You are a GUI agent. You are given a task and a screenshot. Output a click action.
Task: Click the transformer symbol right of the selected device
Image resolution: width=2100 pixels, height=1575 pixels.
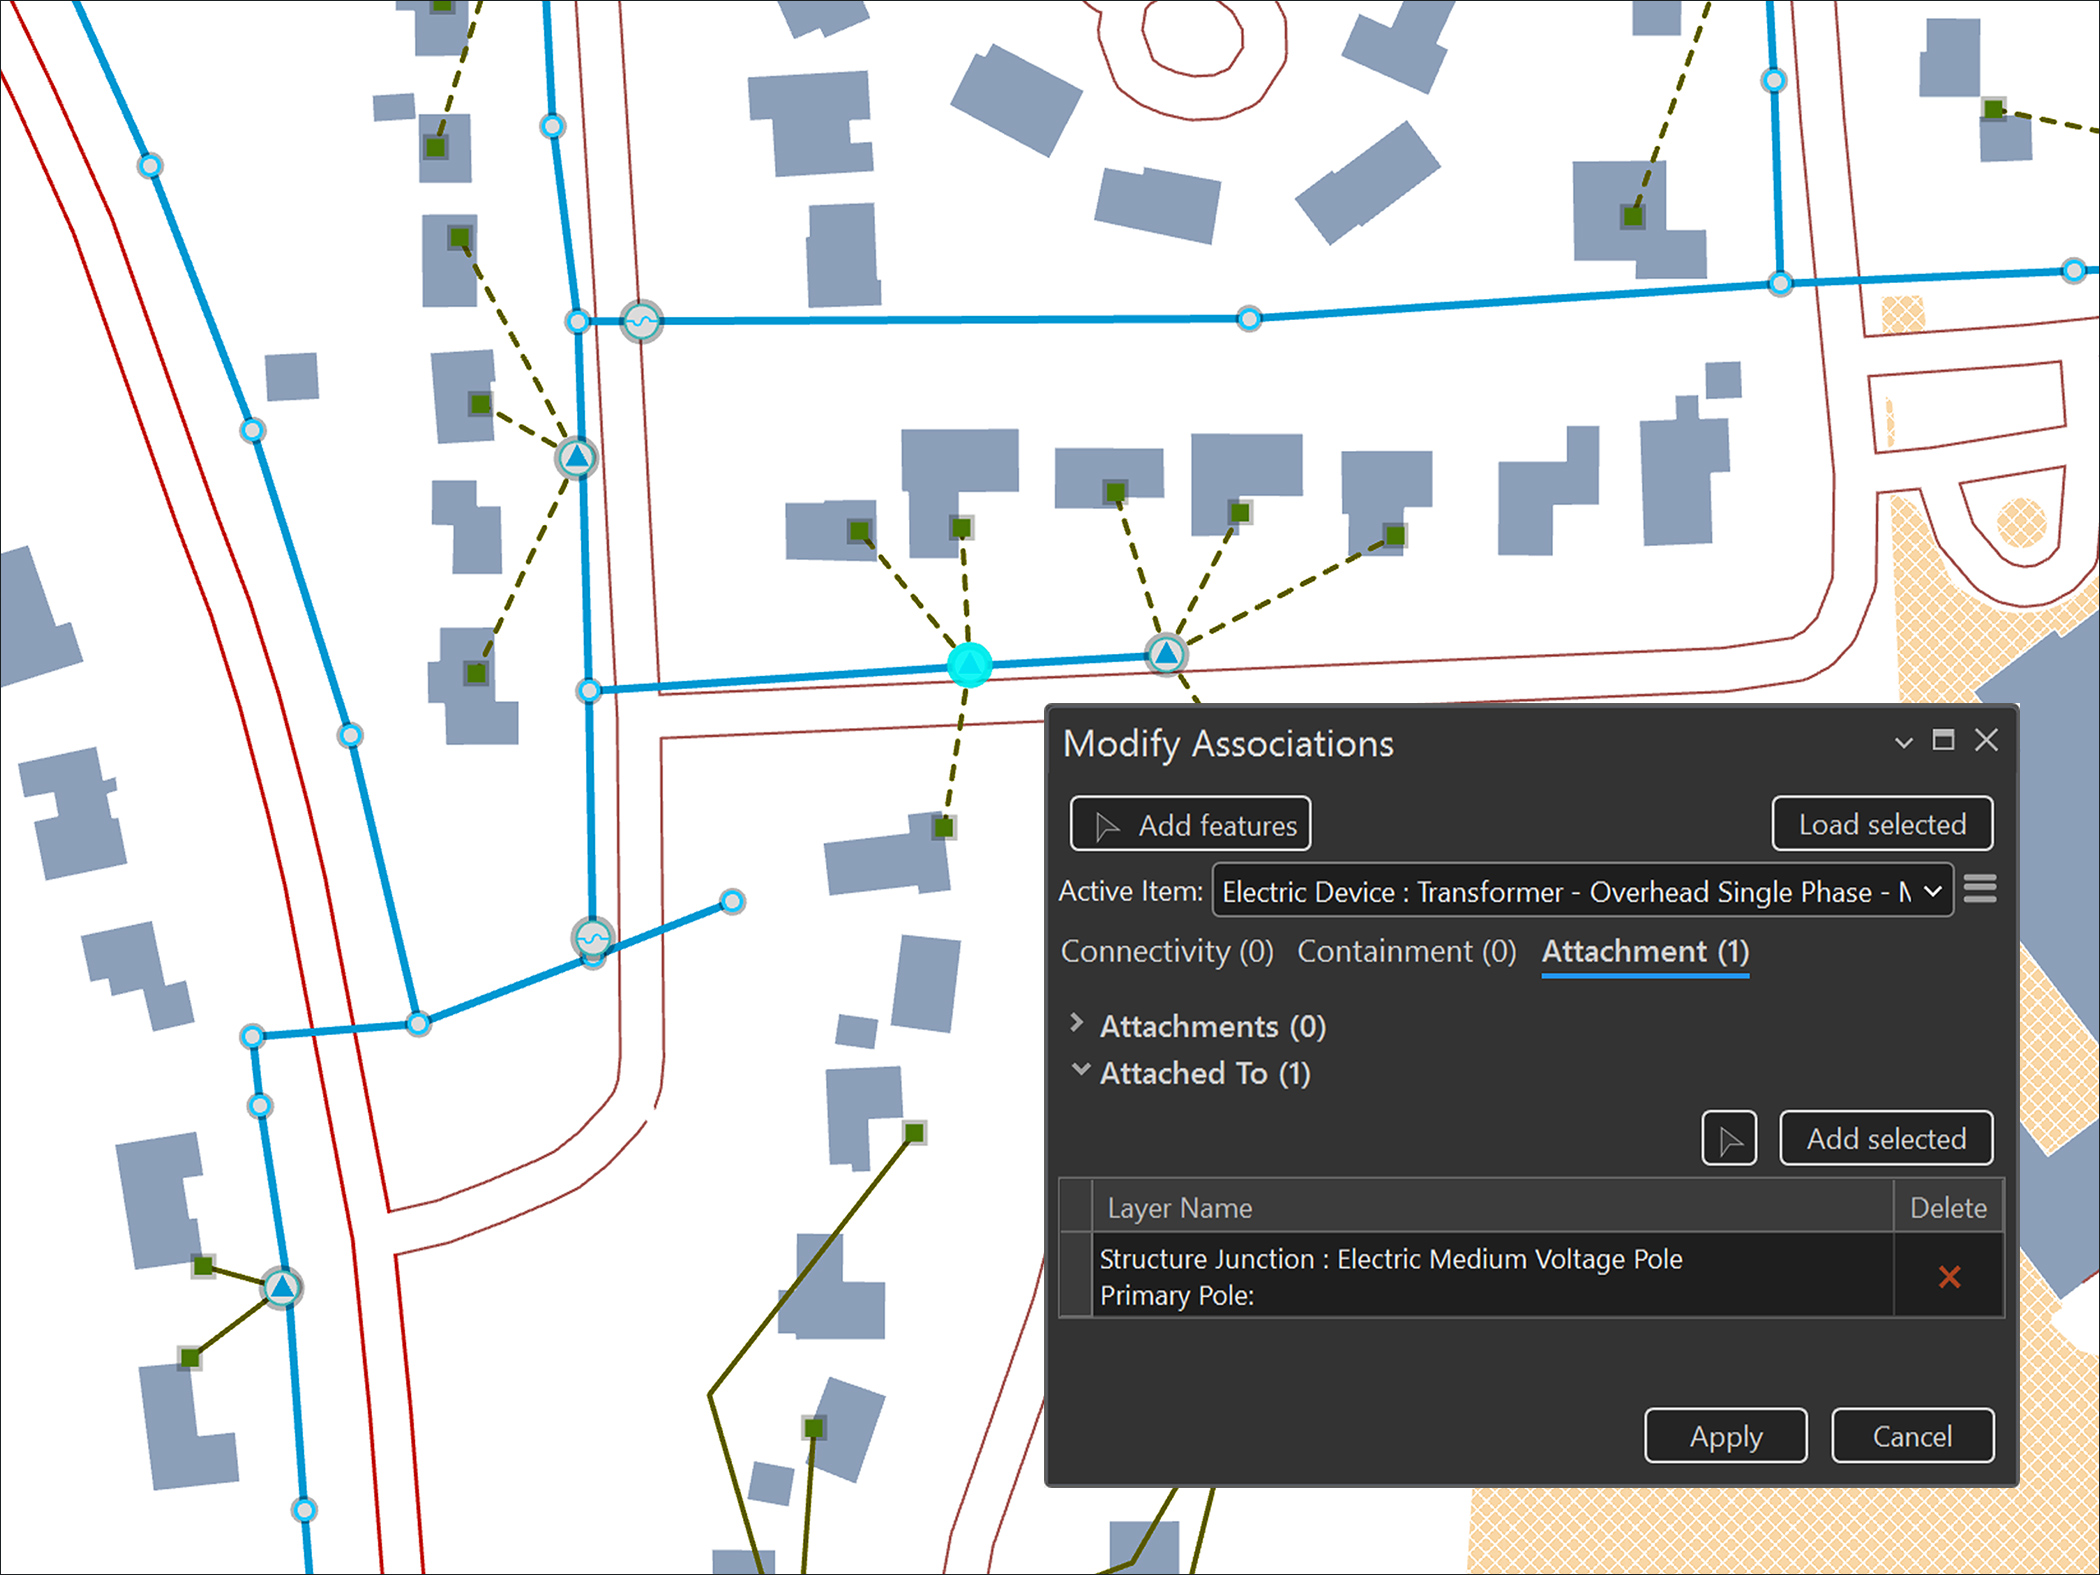(1165, 655)
